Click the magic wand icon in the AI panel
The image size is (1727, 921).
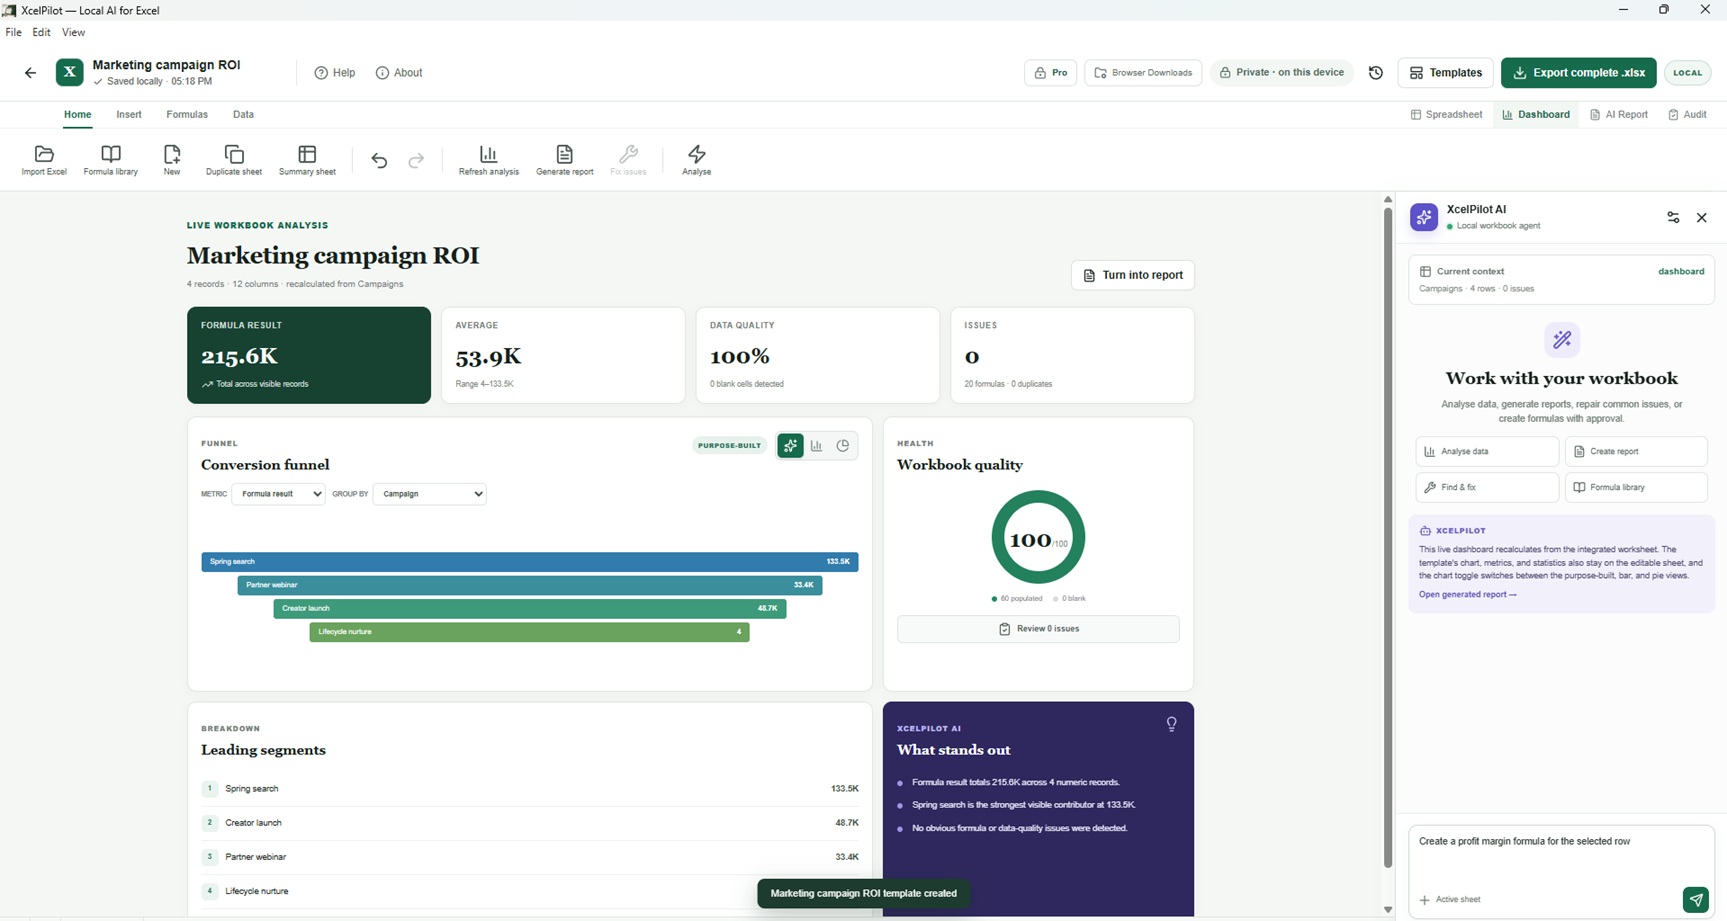pyautogui.click(x=1562, y=340)
